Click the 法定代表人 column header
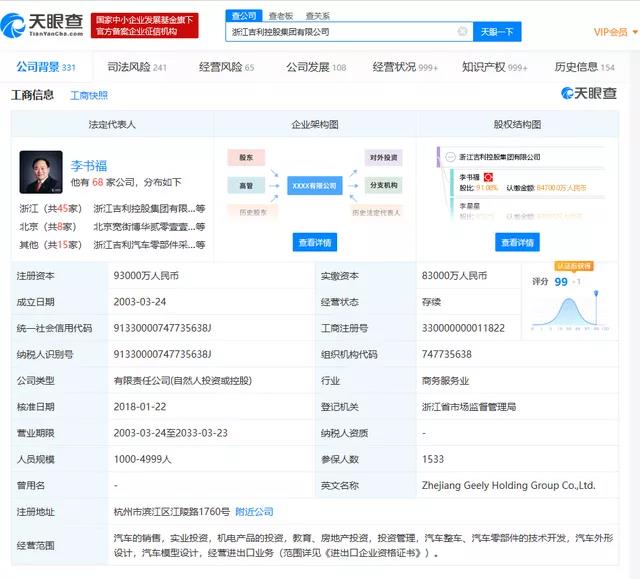This screenshot has height=579, width=640. pyautogui.click(x=112, y=124)
